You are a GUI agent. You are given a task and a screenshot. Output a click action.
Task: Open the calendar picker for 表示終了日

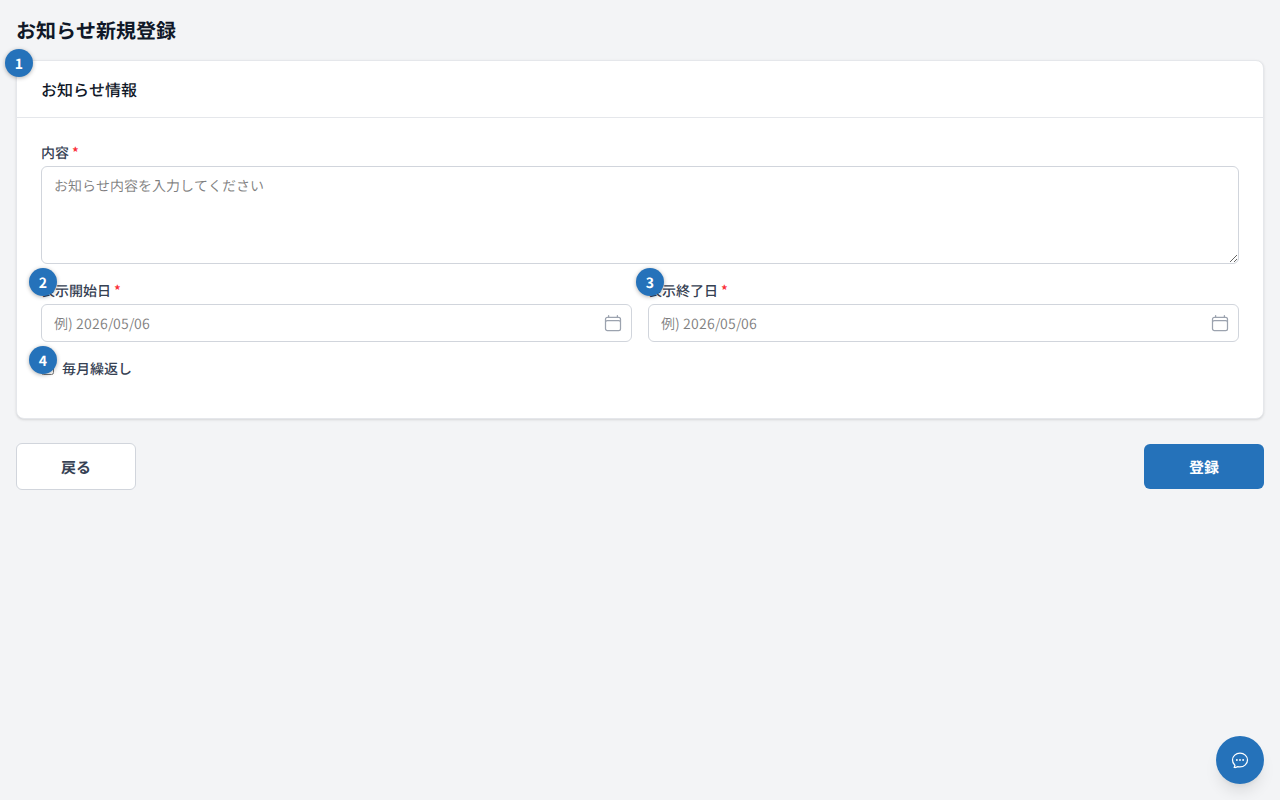point(1220,323)
